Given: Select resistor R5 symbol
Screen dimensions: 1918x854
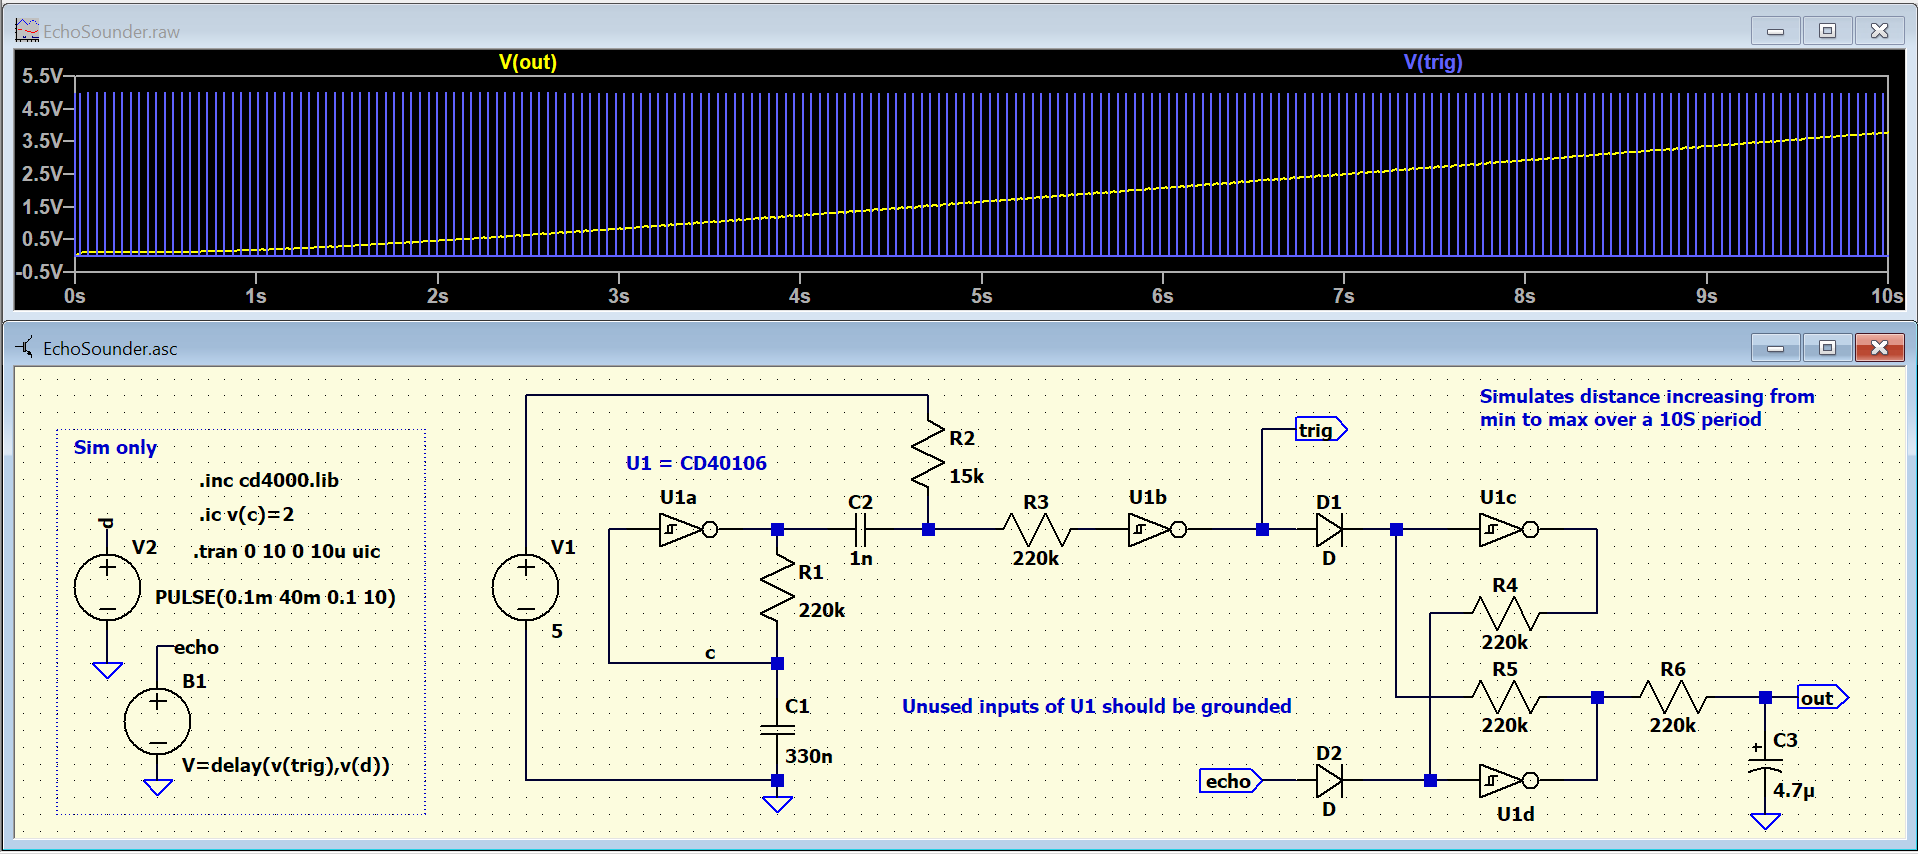Looking at the screenshot, I should tap(1505, 697).
